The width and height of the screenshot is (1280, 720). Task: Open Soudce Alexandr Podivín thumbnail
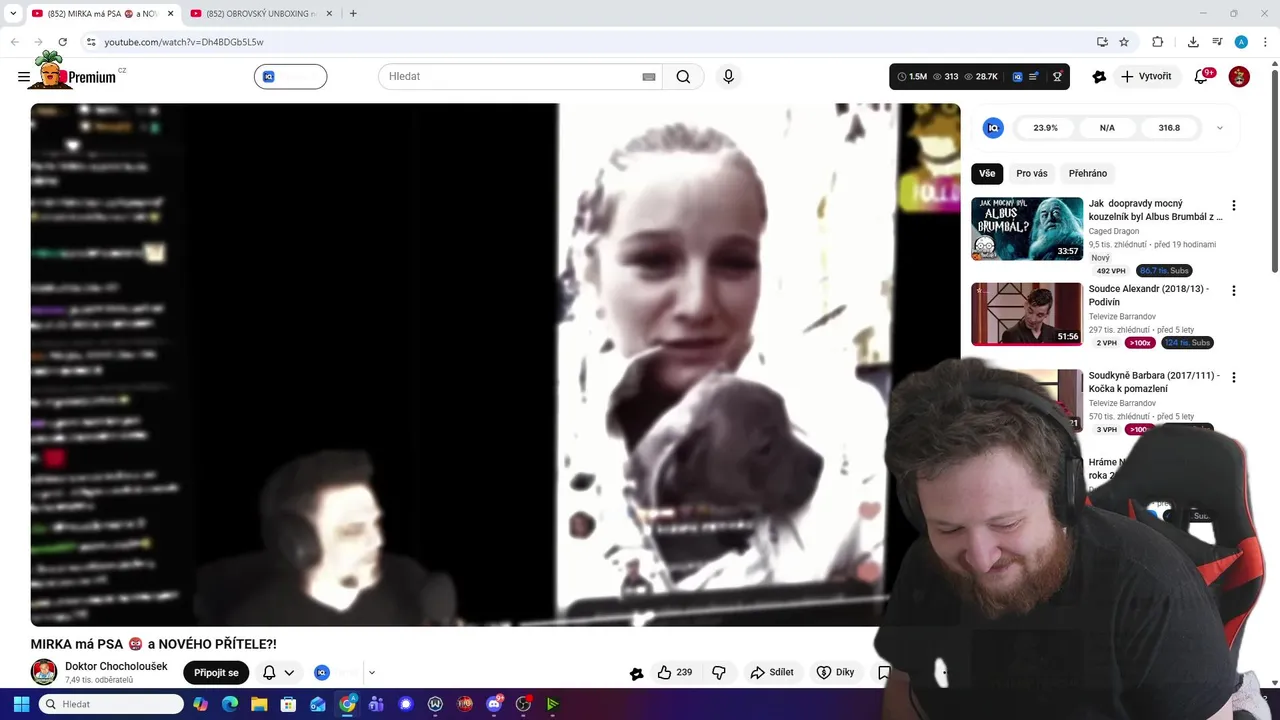(1027, 314)
